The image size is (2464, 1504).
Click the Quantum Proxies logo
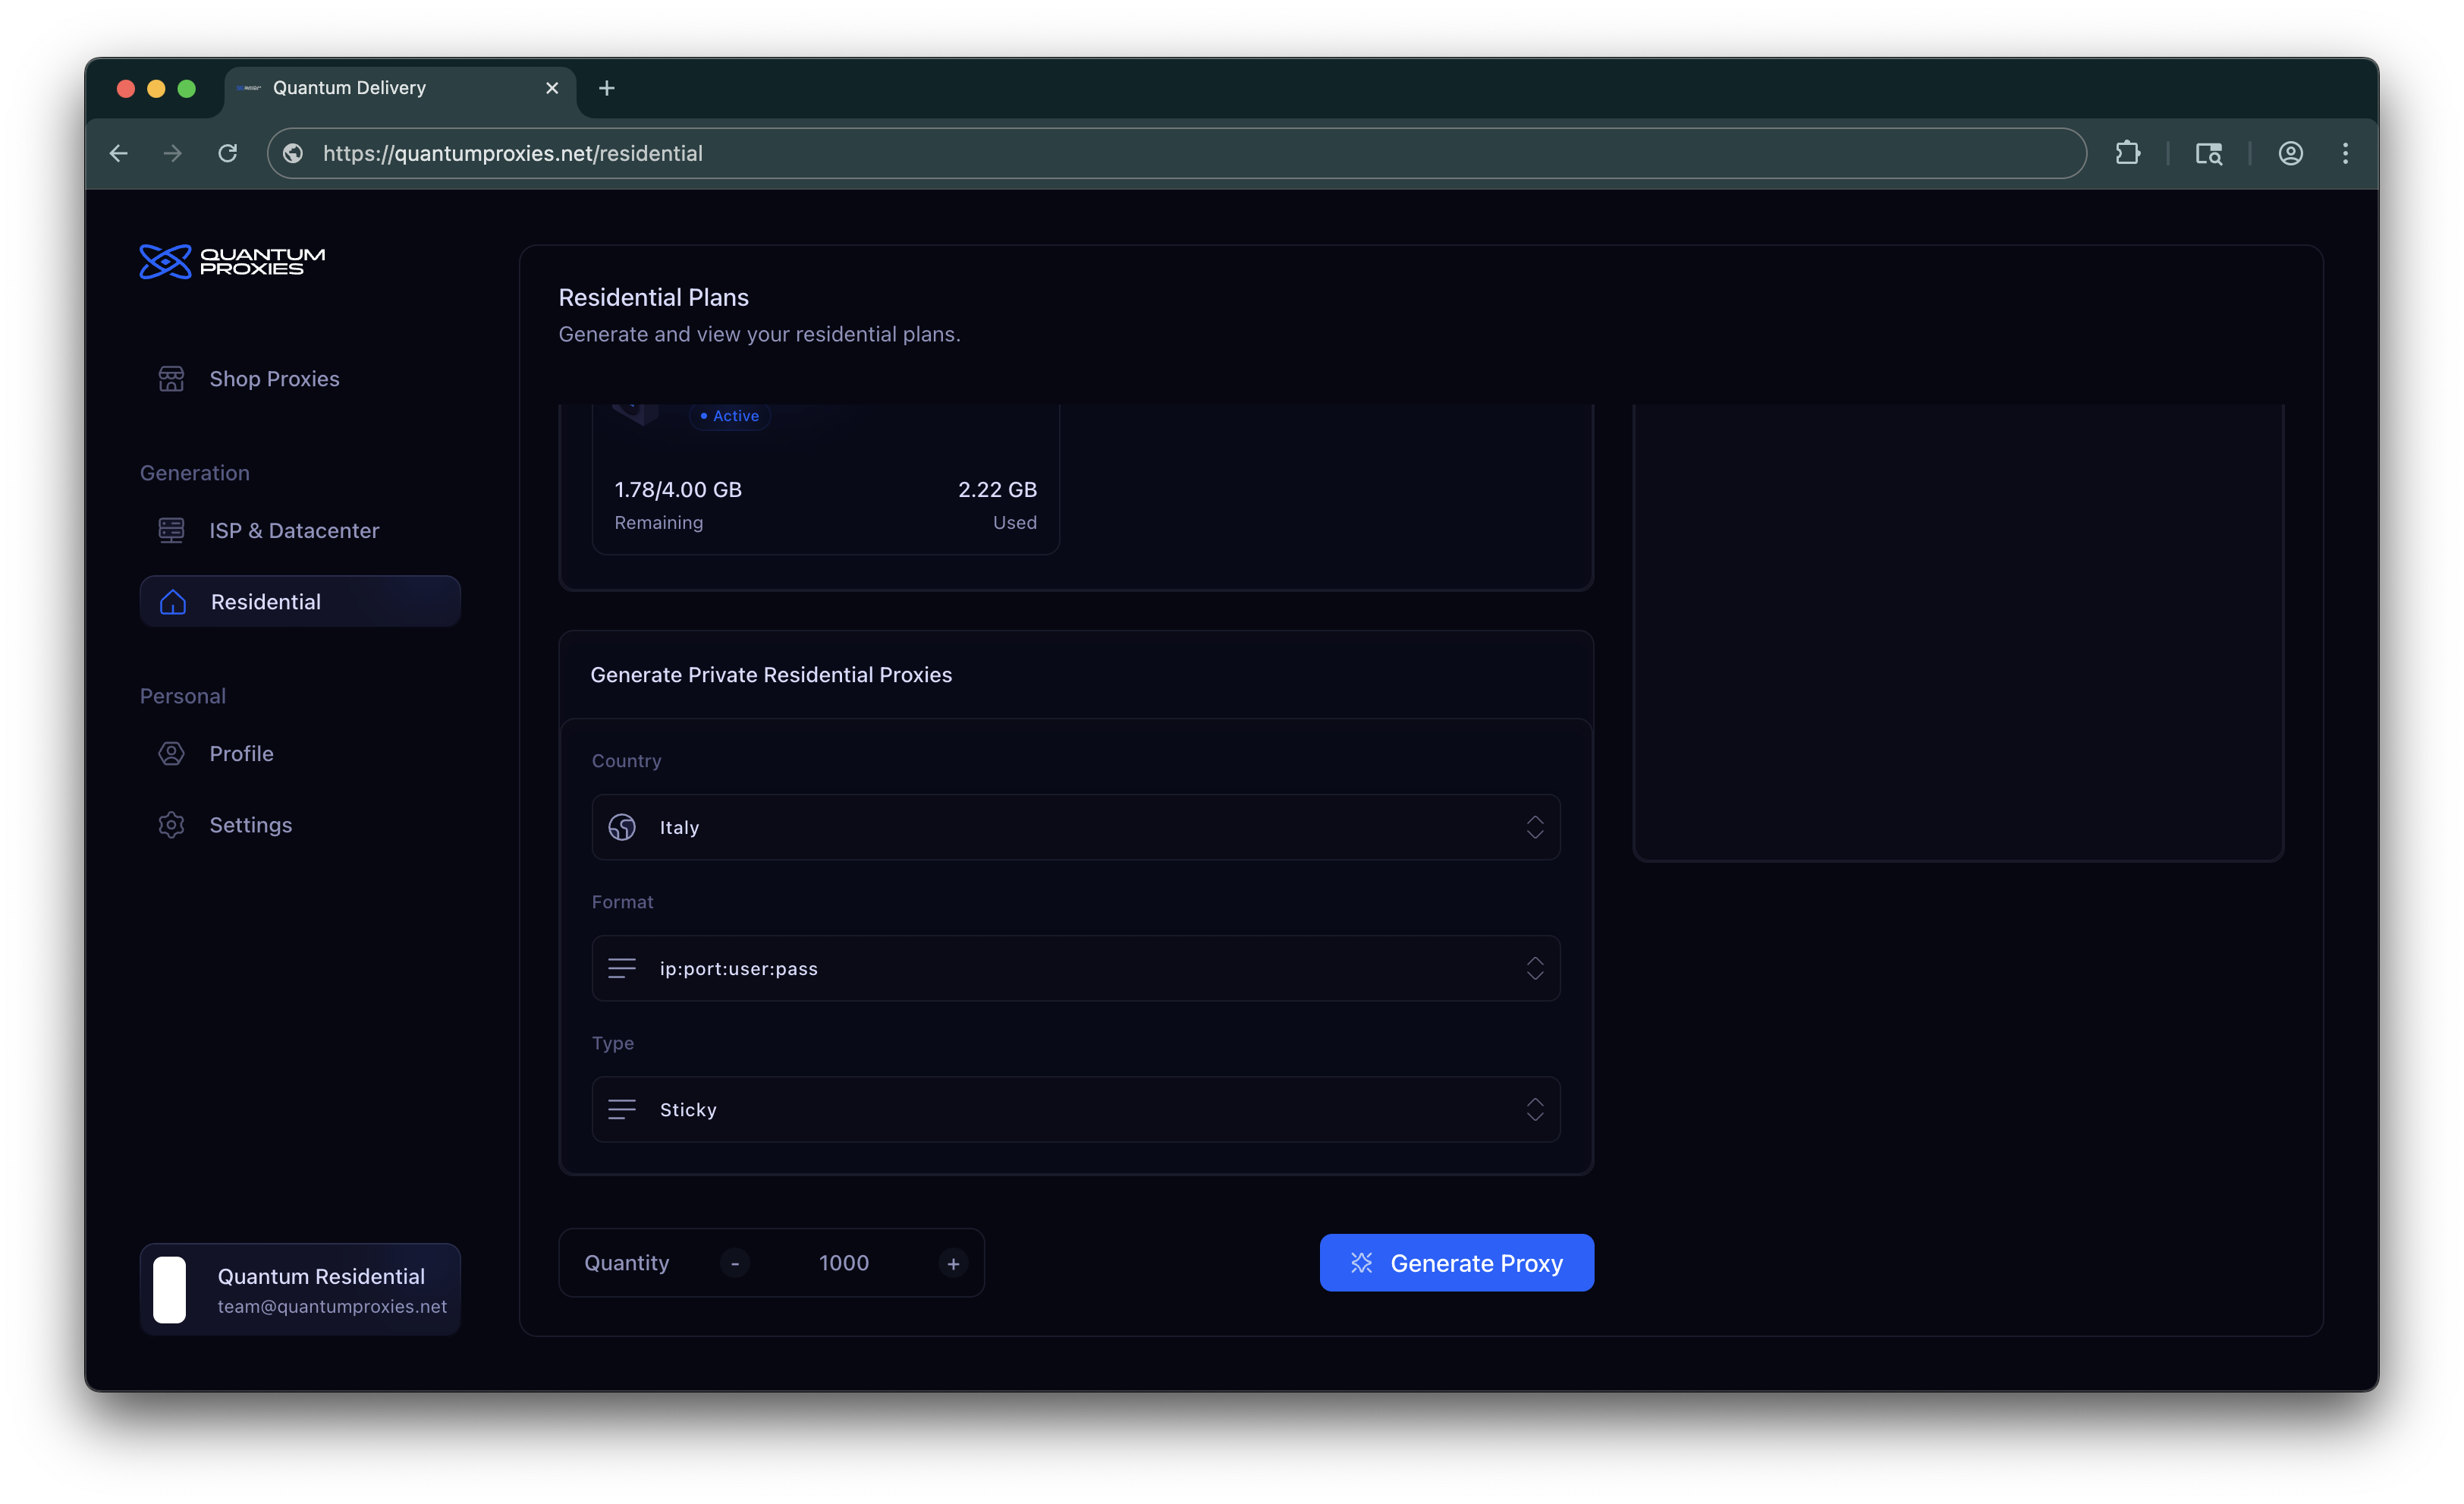232,261
